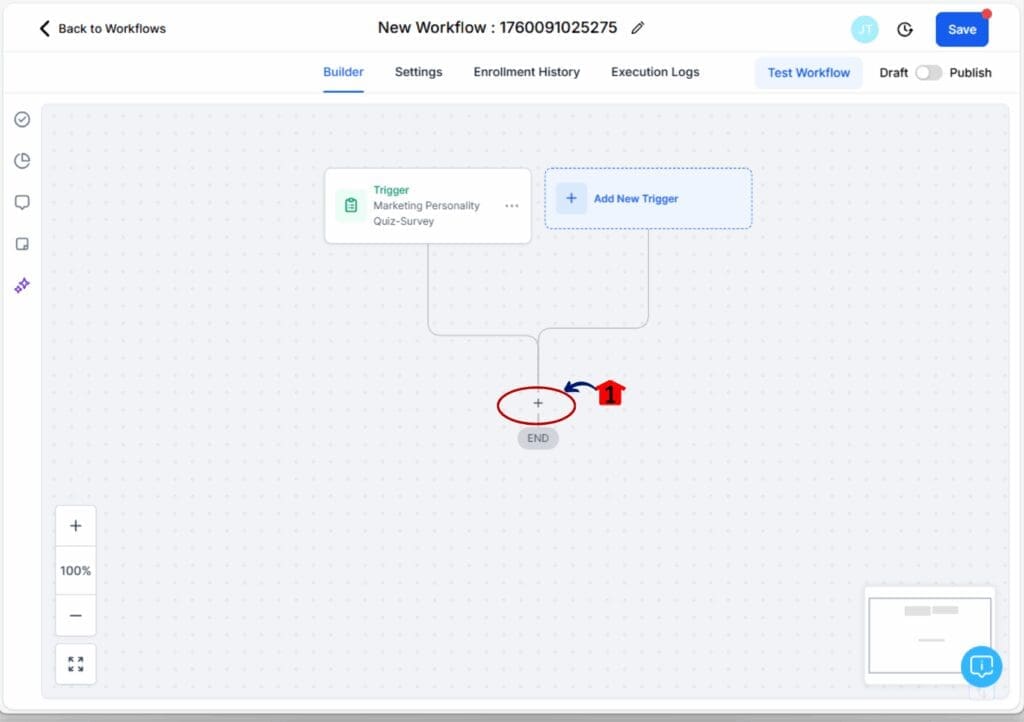This screenshot has height=722, width=1024.
Task: Click the JT user avatar
Action: coord(864,30)
